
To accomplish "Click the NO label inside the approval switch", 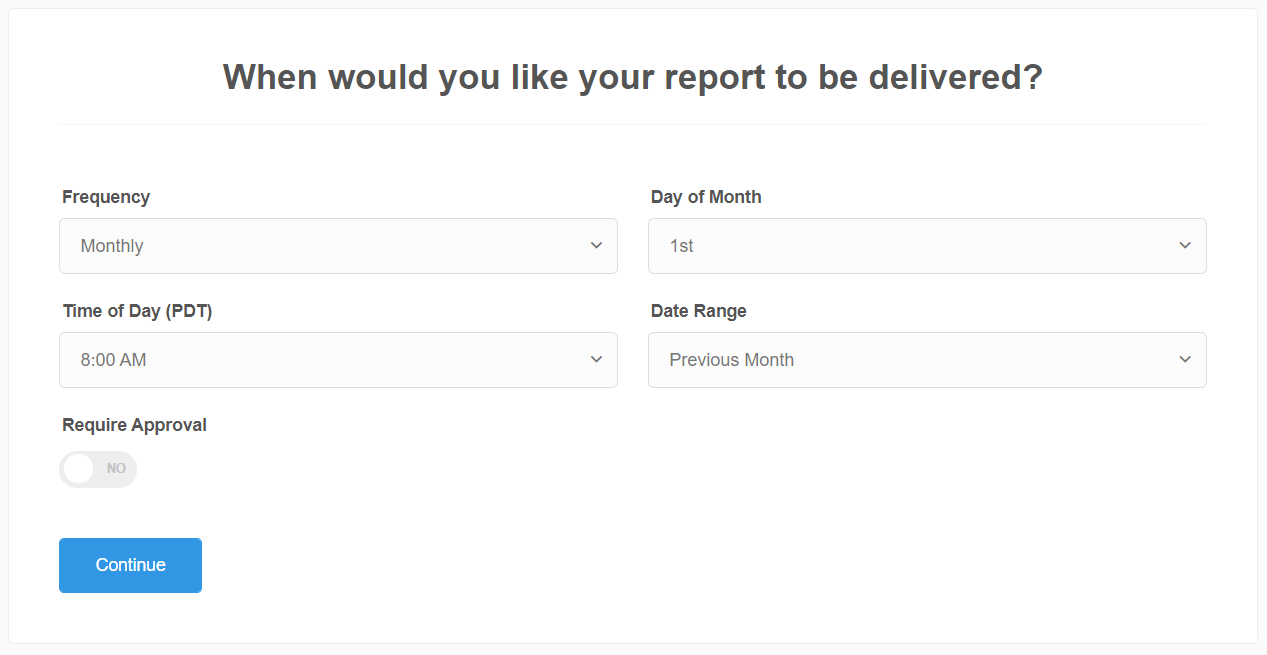I will point(115,469).
